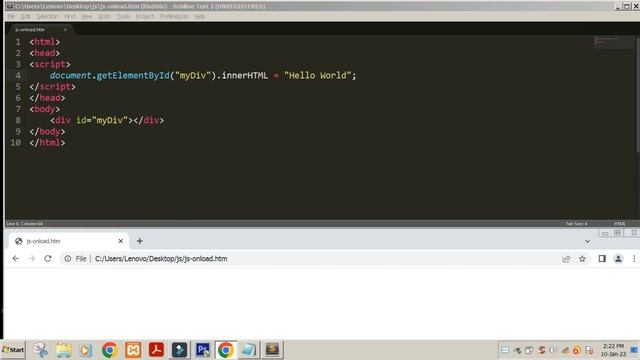The height and width of the screenshot is (360, 640).
Task: Open Sublime File menu
Action: tap(11, 16)
